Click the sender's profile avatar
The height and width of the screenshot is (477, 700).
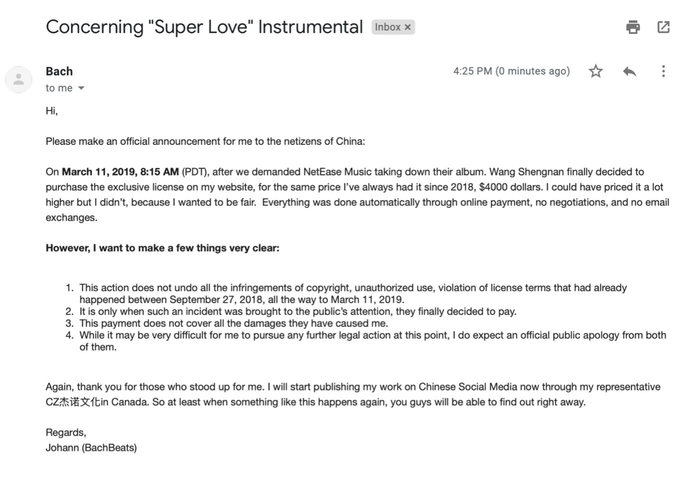point(19,79)
